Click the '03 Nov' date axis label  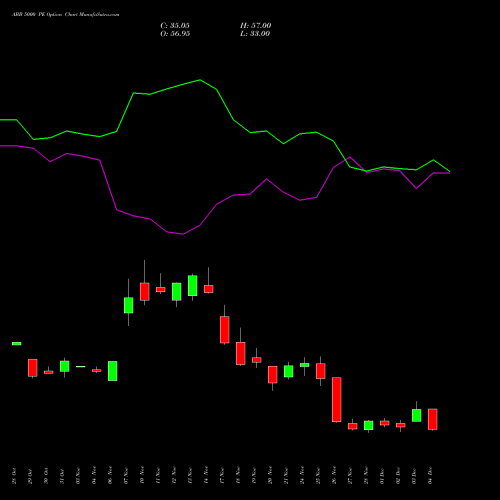pos(78,476)
